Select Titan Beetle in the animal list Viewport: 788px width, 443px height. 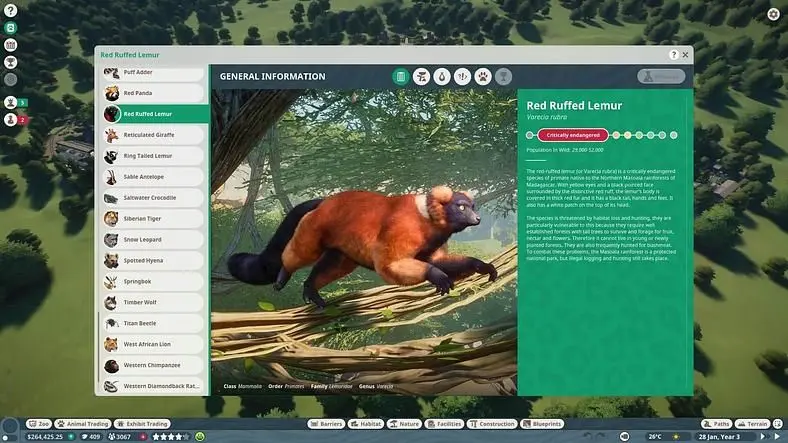point(153,323)
